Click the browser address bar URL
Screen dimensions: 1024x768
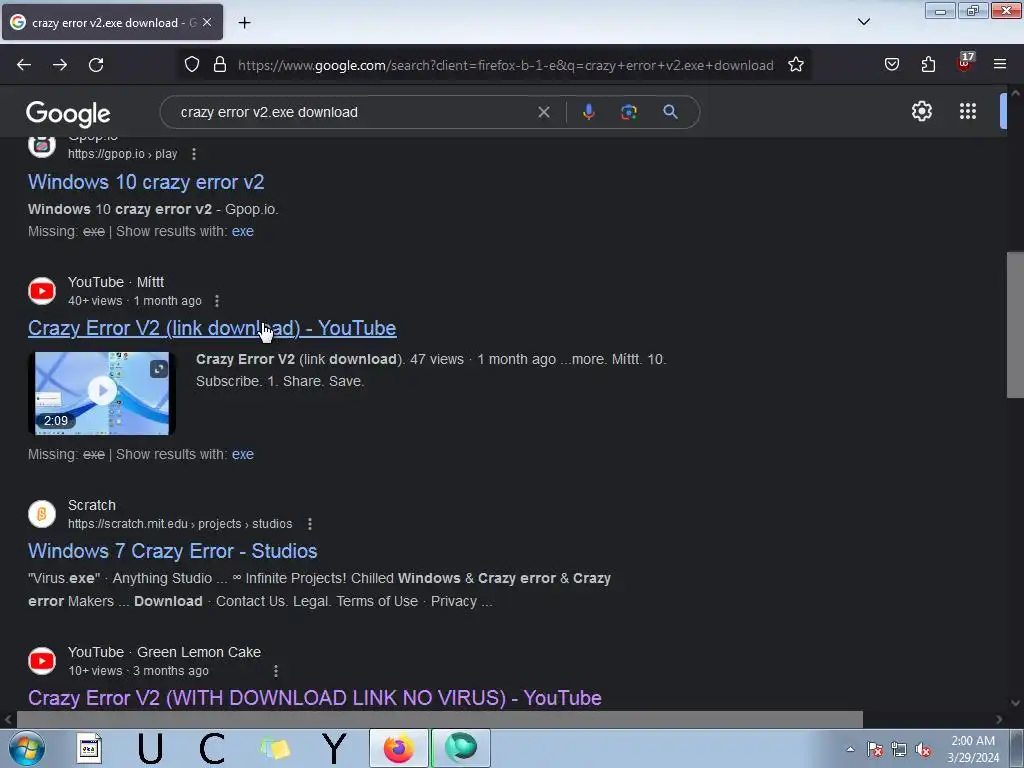click(505, 65)
